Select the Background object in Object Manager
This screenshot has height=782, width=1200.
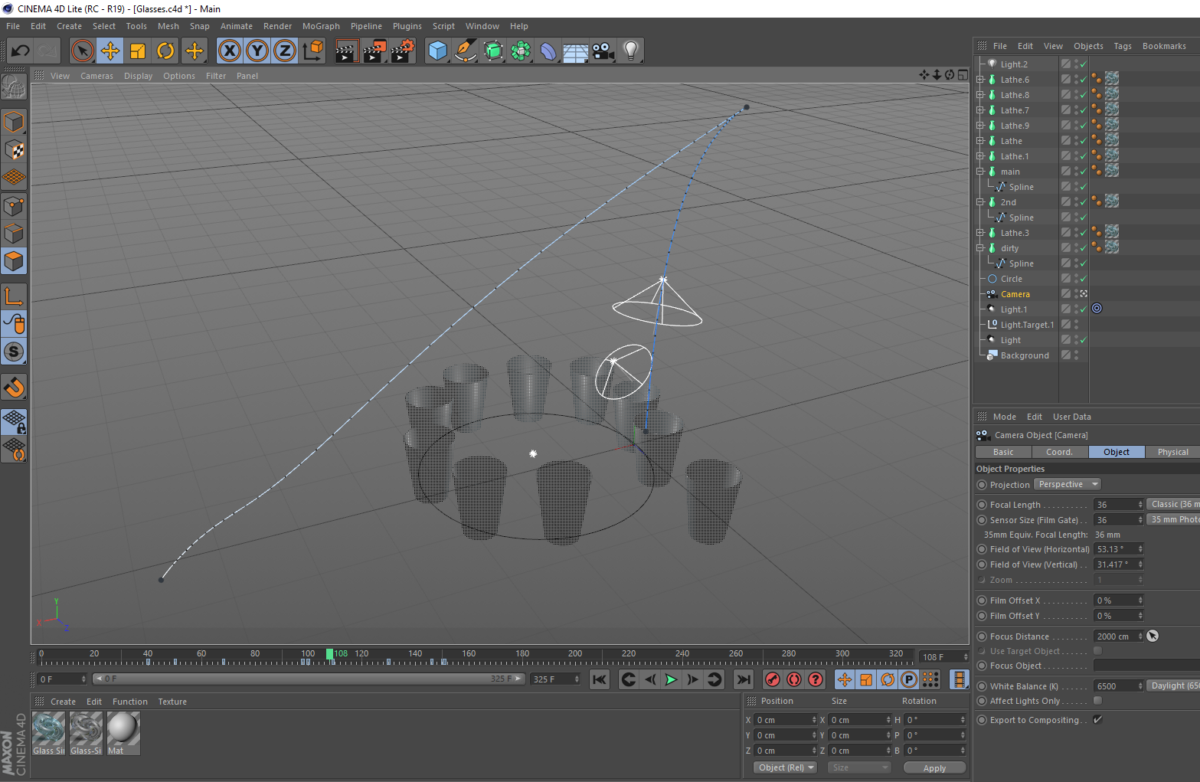[1025, 355]
